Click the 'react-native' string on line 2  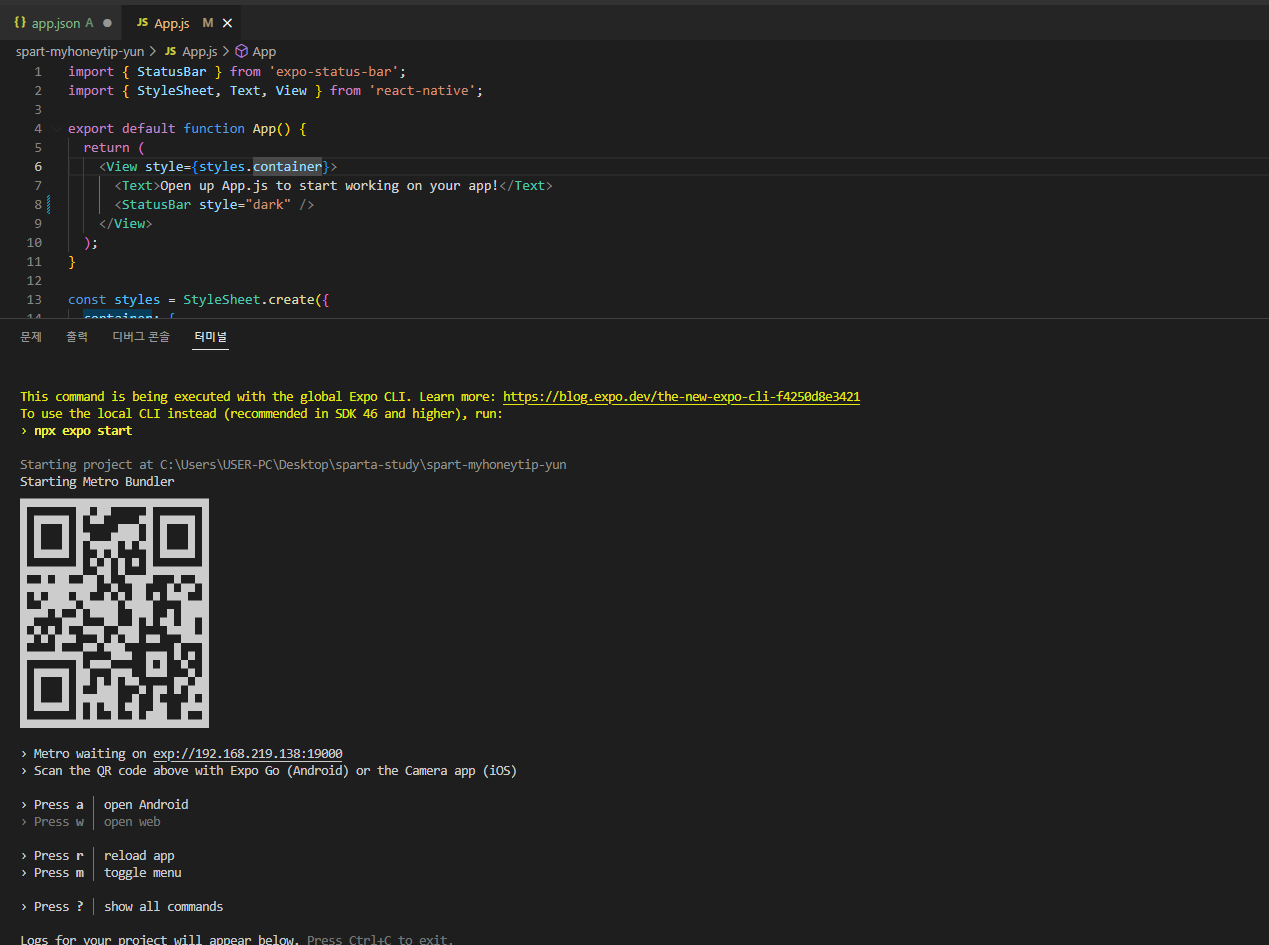[422, 91]
